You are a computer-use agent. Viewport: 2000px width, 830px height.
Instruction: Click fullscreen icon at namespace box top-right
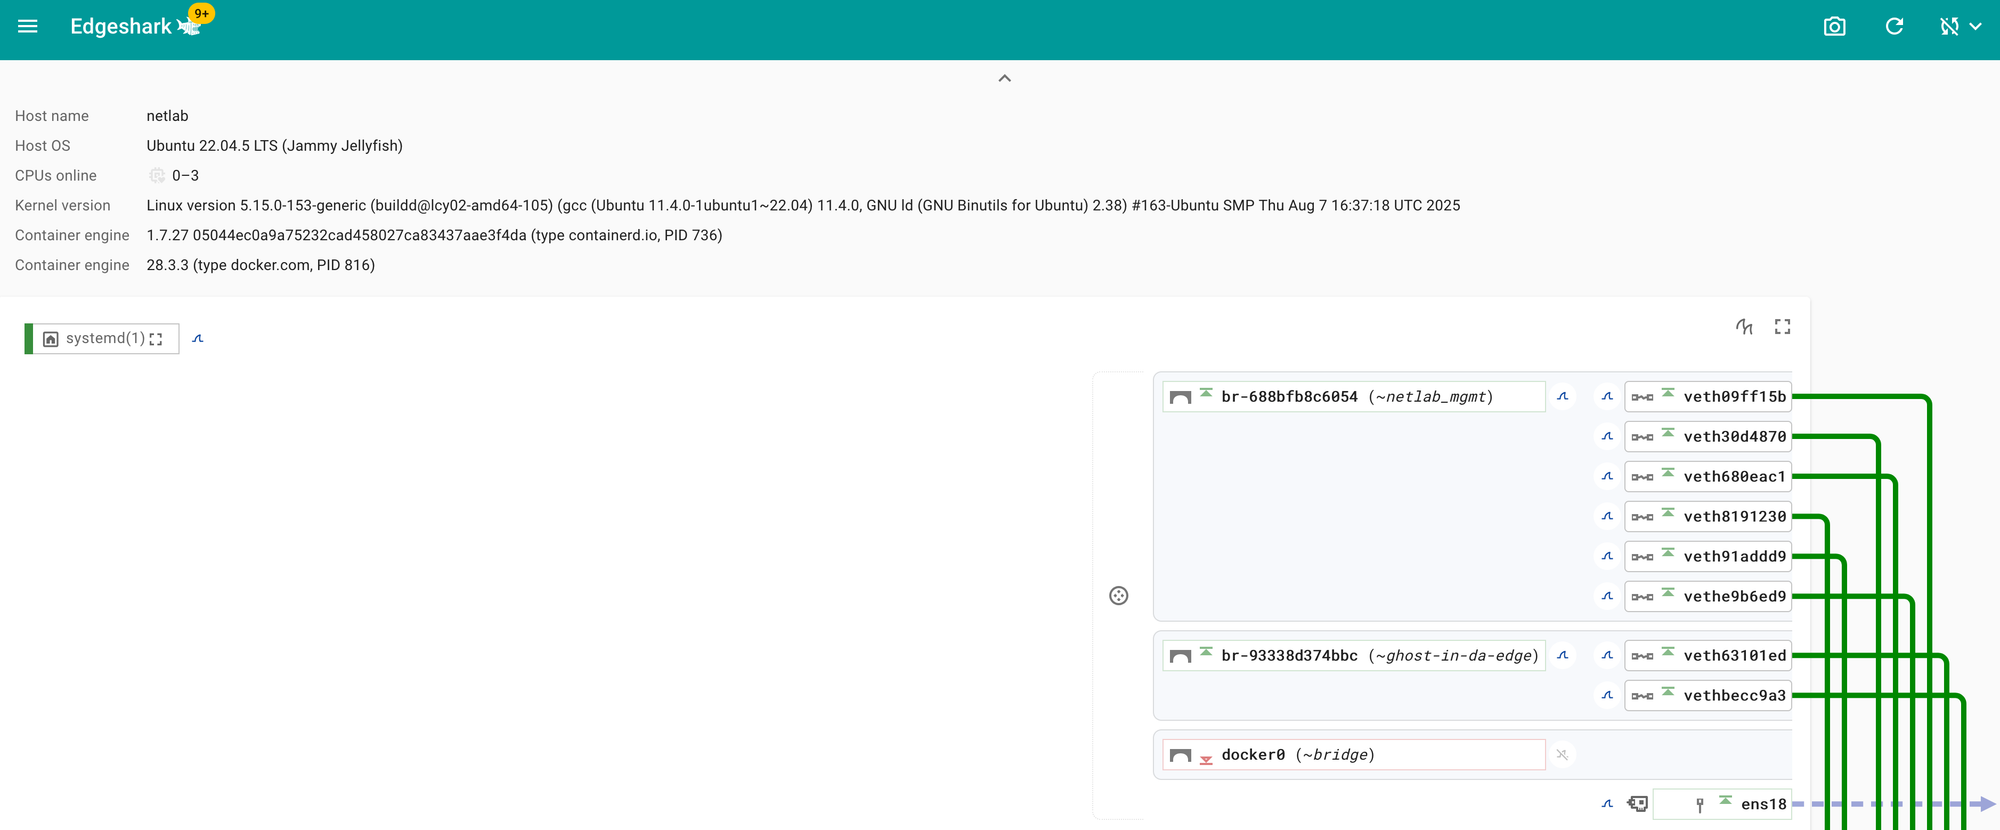pyautogui.click(x=1782, y=327)
